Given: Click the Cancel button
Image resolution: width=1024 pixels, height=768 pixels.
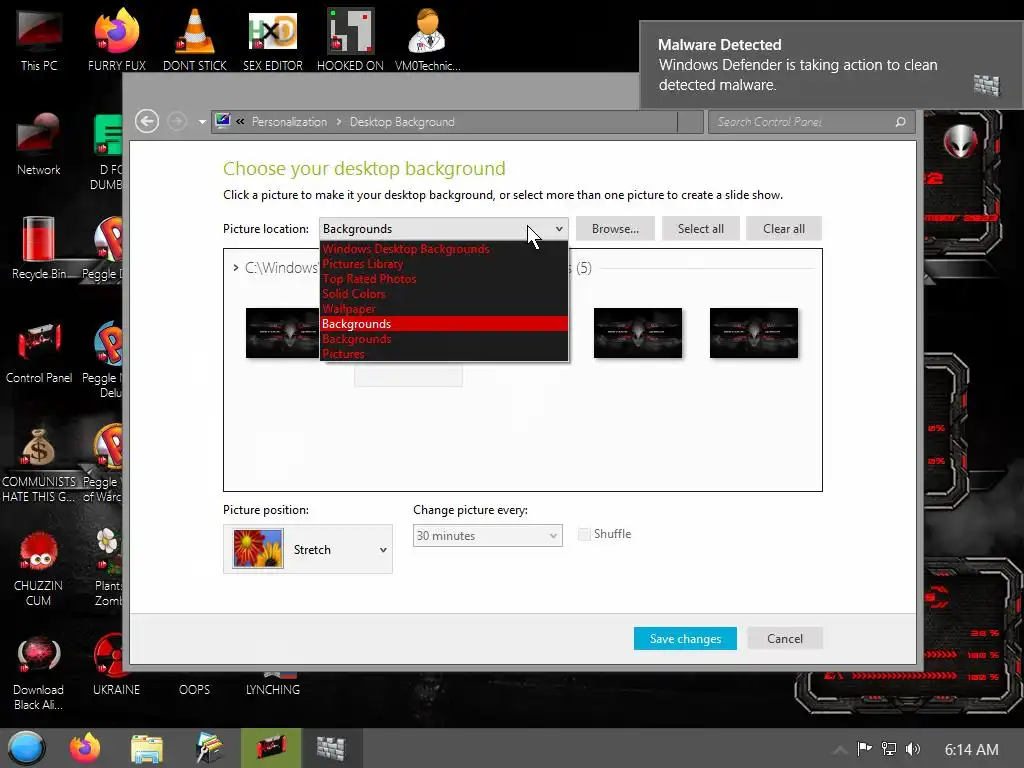Looking at the screenshot, I should [x=785, y=639].
